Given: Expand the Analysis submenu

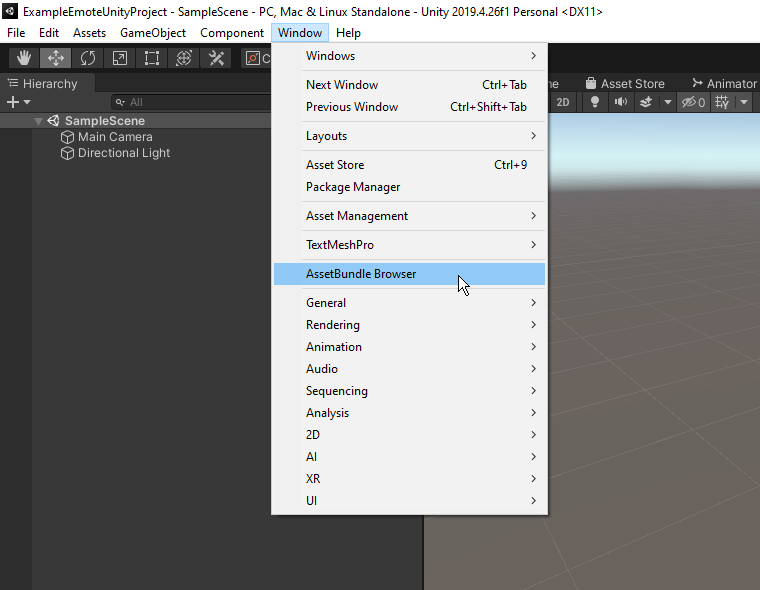Looking at the screenshot, I should coord(410,413).
